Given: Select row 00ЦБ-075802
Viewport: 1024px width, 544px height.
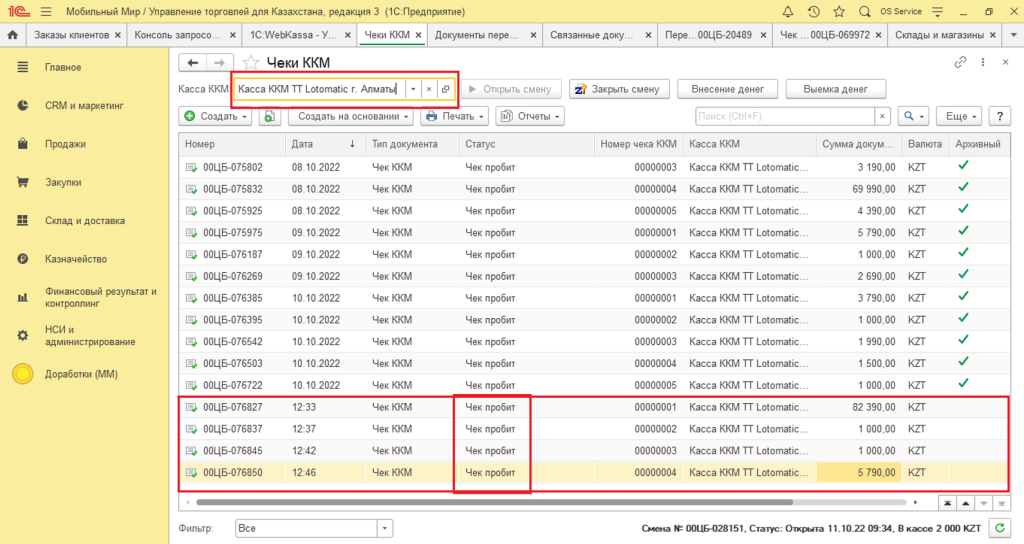Looking at the screenshot, I should pos(594,167).
